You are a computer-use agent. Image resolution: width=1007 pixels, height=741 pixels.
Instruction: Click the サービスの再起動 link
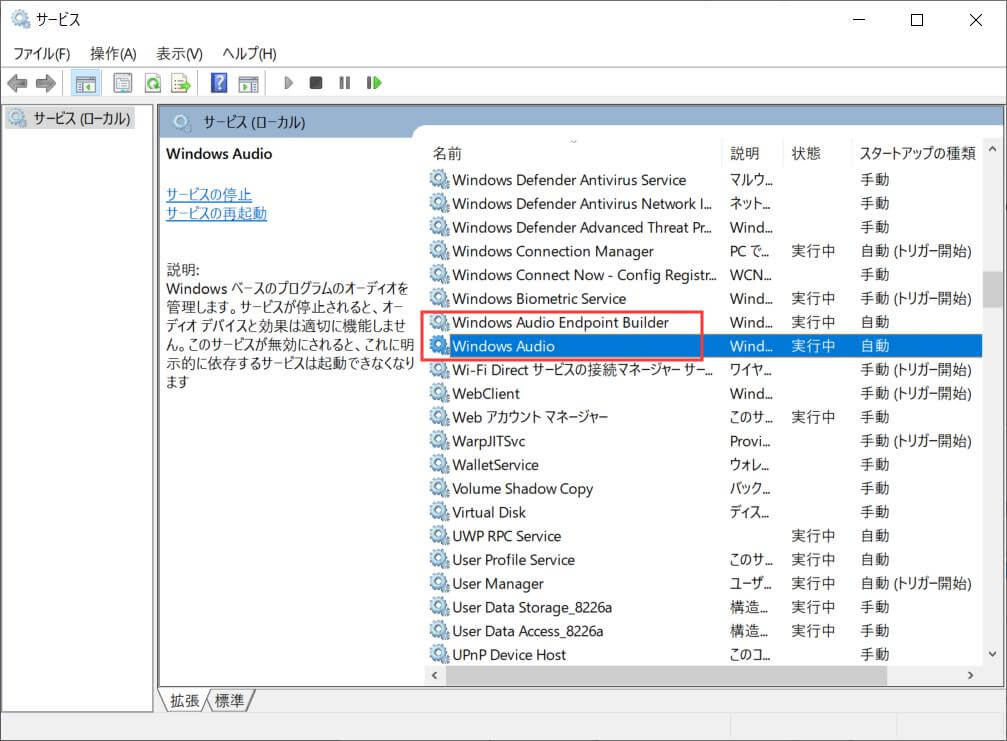[x=216, y=213]
